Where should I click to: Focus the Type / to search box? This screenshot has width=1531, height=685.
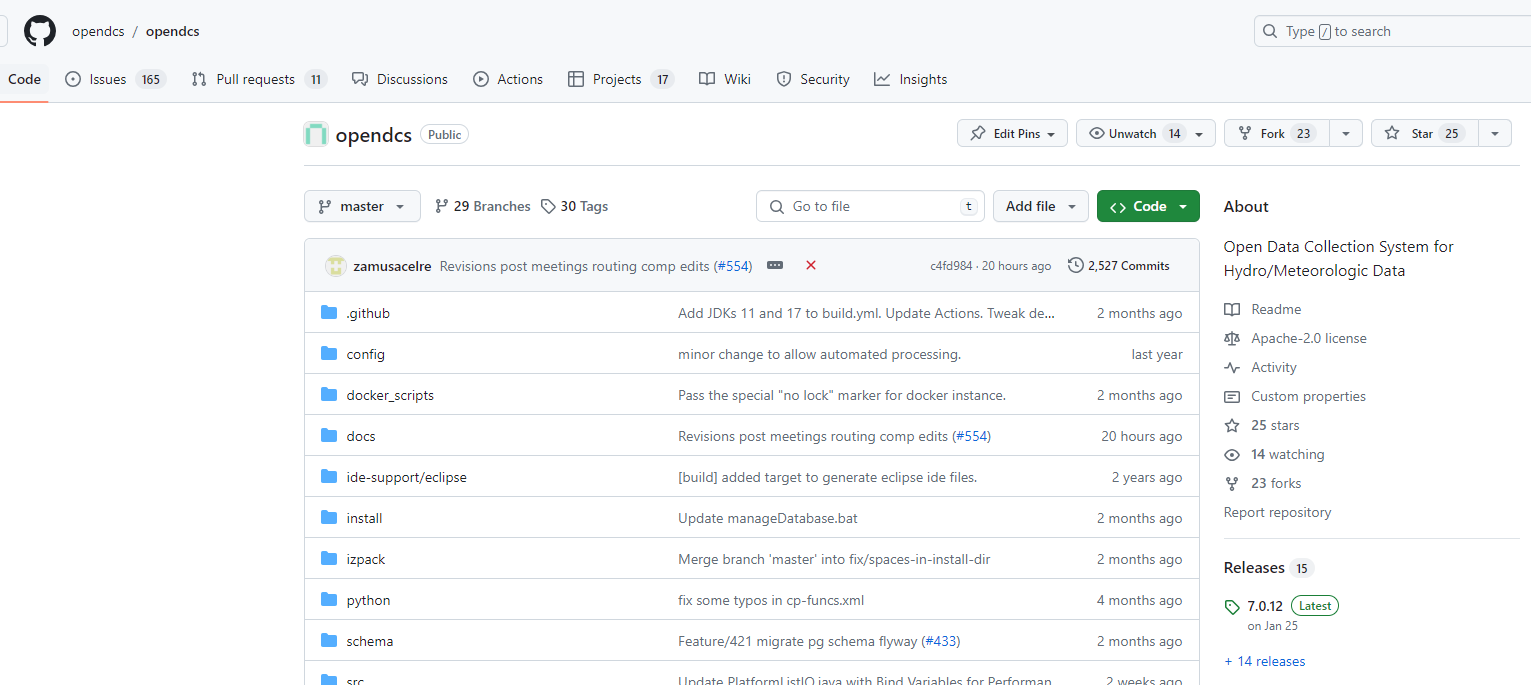click(x=1392, y=31)
